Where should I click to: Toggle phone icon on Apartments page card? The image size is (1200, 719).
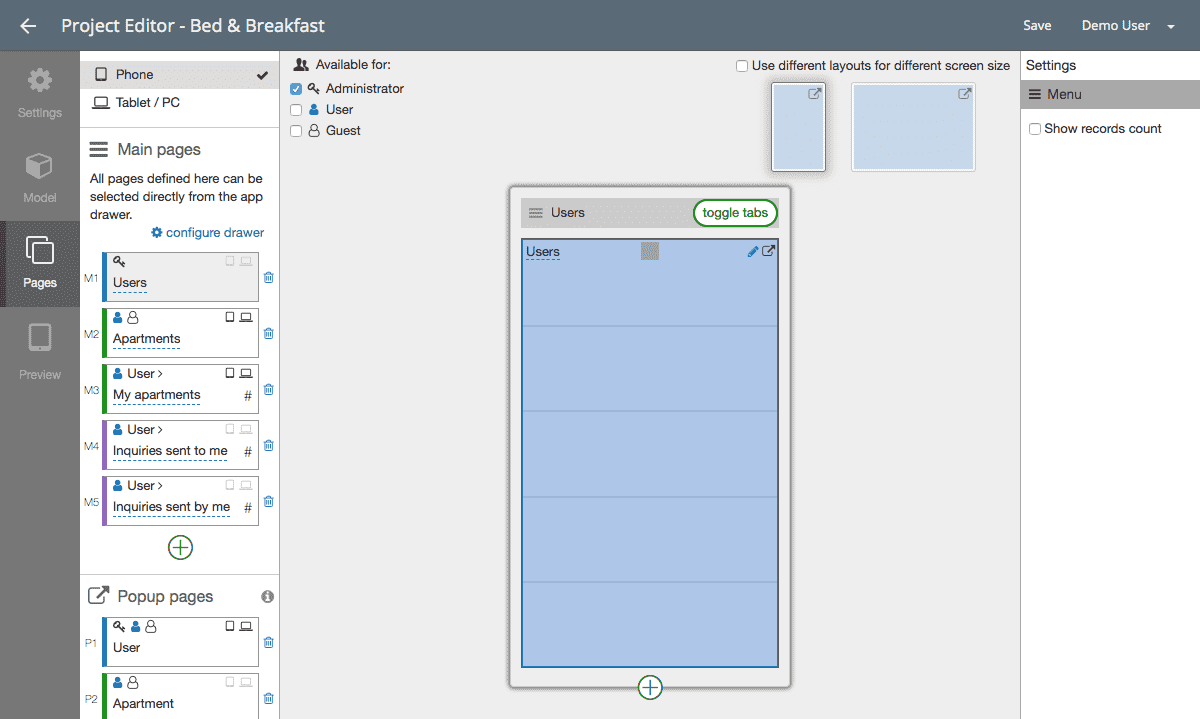(230, 317)
